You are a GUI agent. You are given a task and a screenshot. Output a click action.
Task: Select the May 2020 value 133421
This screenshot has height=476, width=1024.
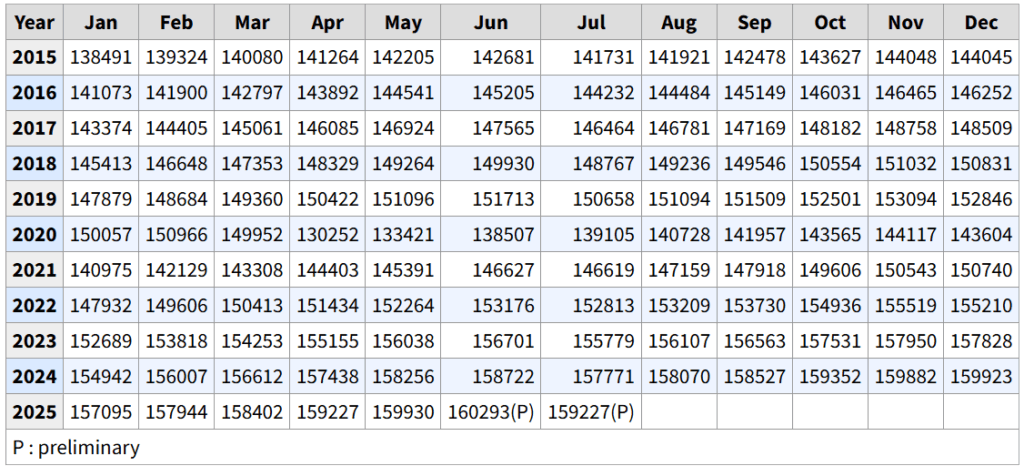tap(403, 234)
